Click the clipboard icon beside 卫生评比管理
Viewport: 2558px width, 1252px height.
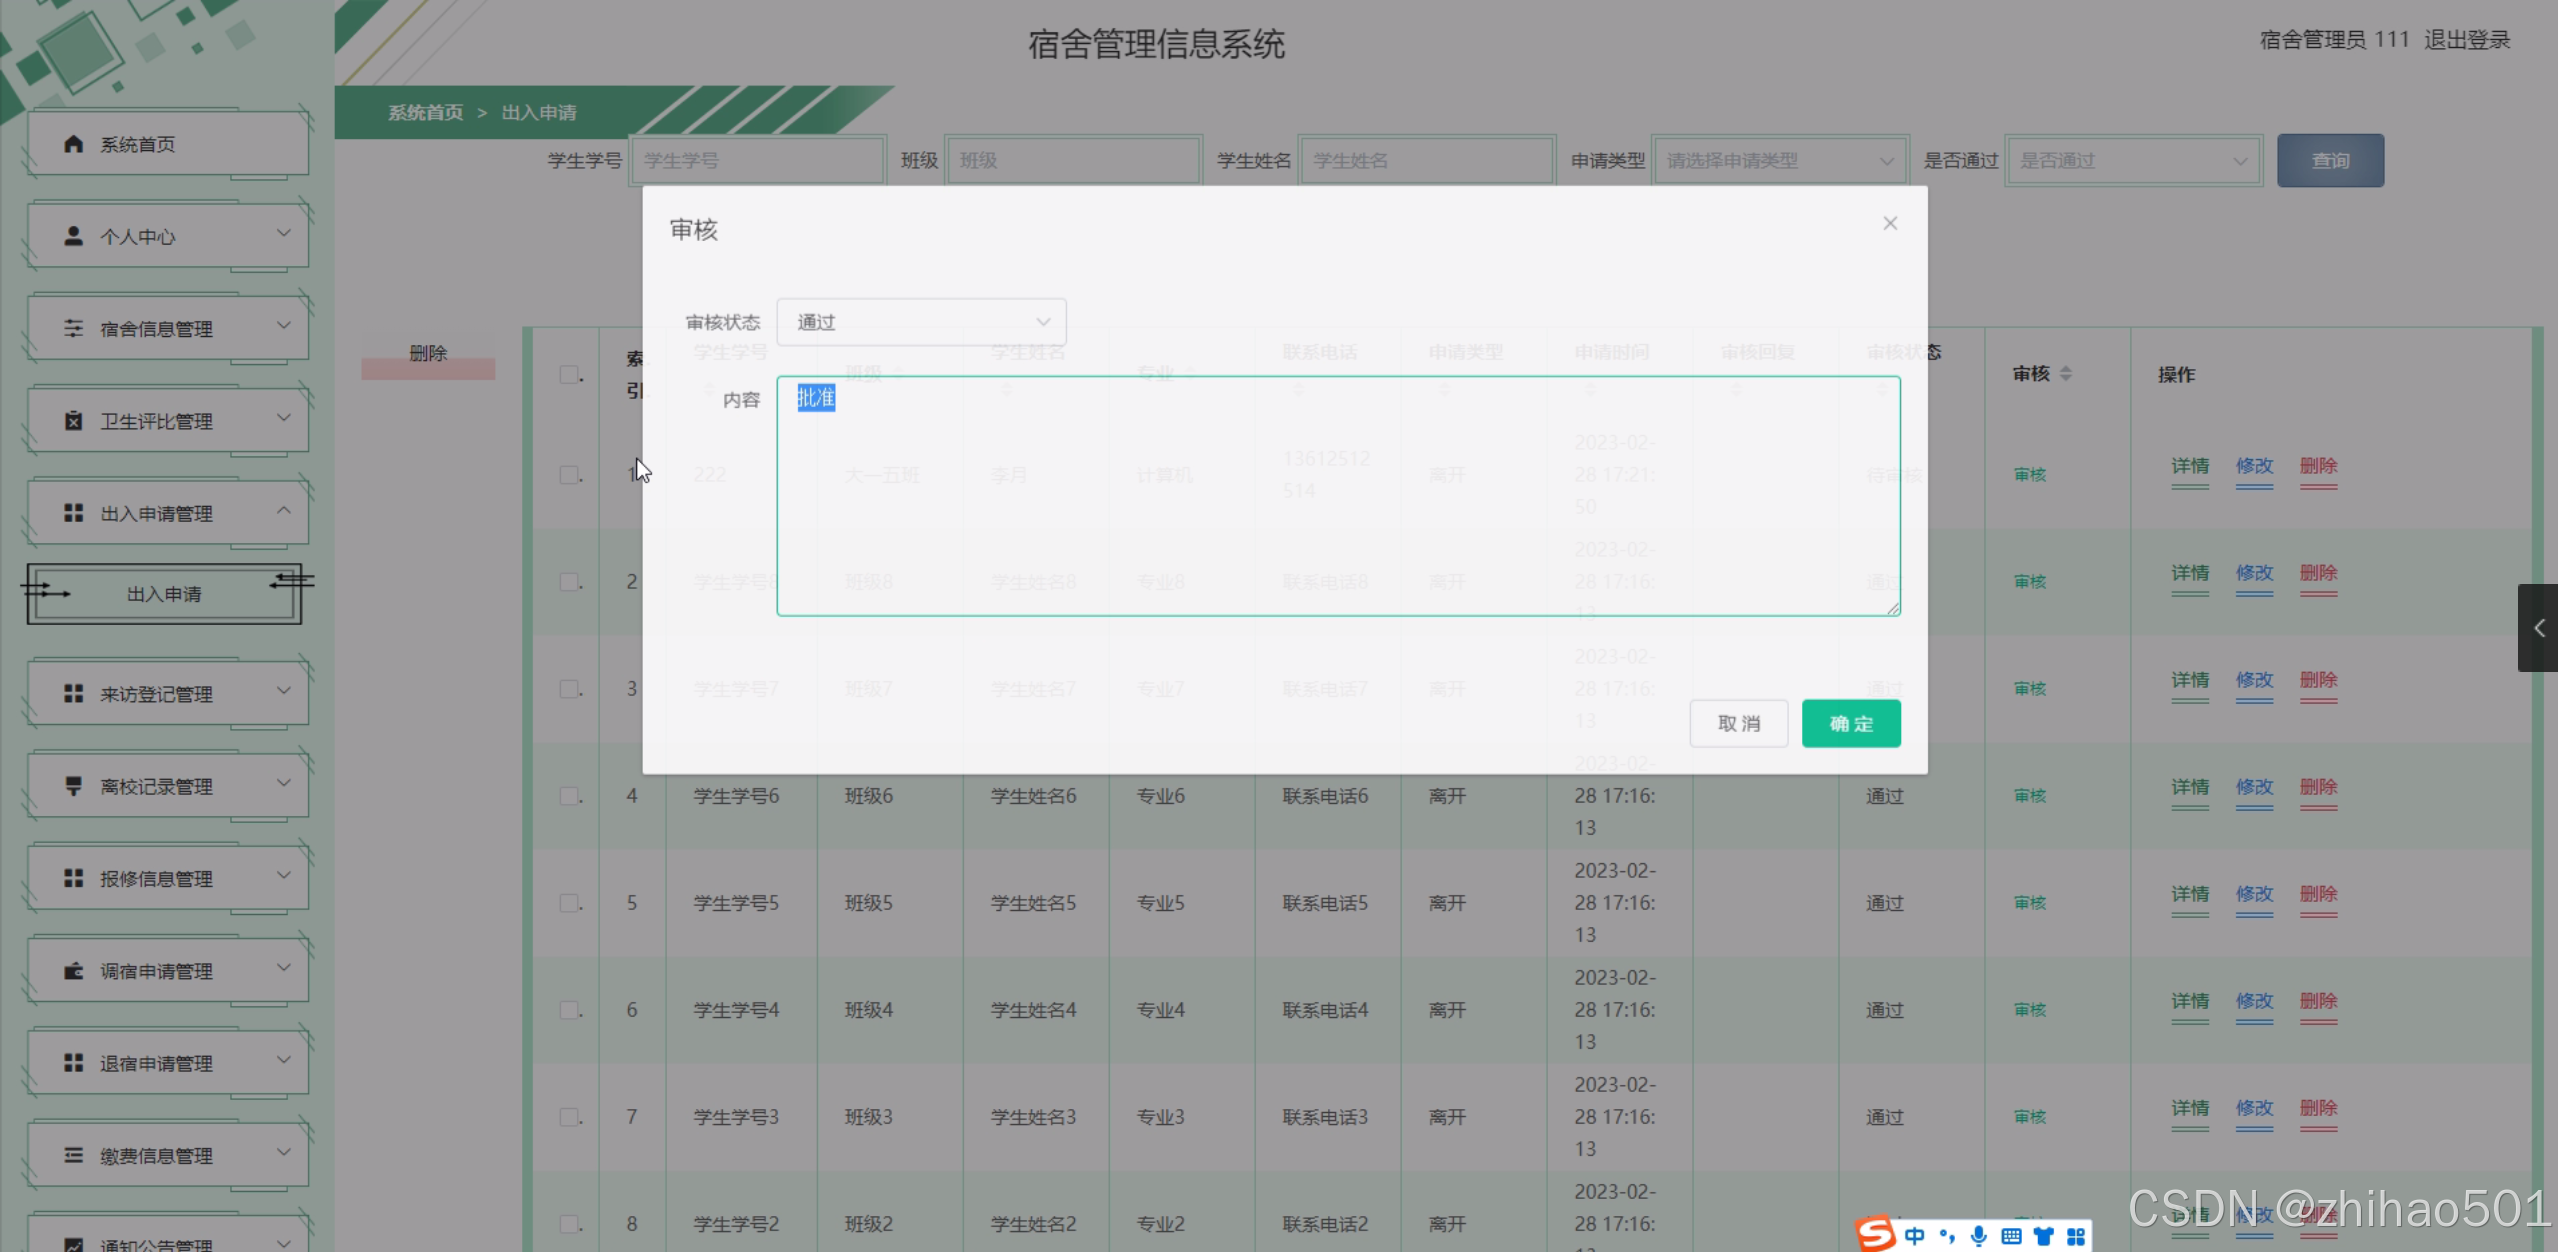click(x=73, y=421)
